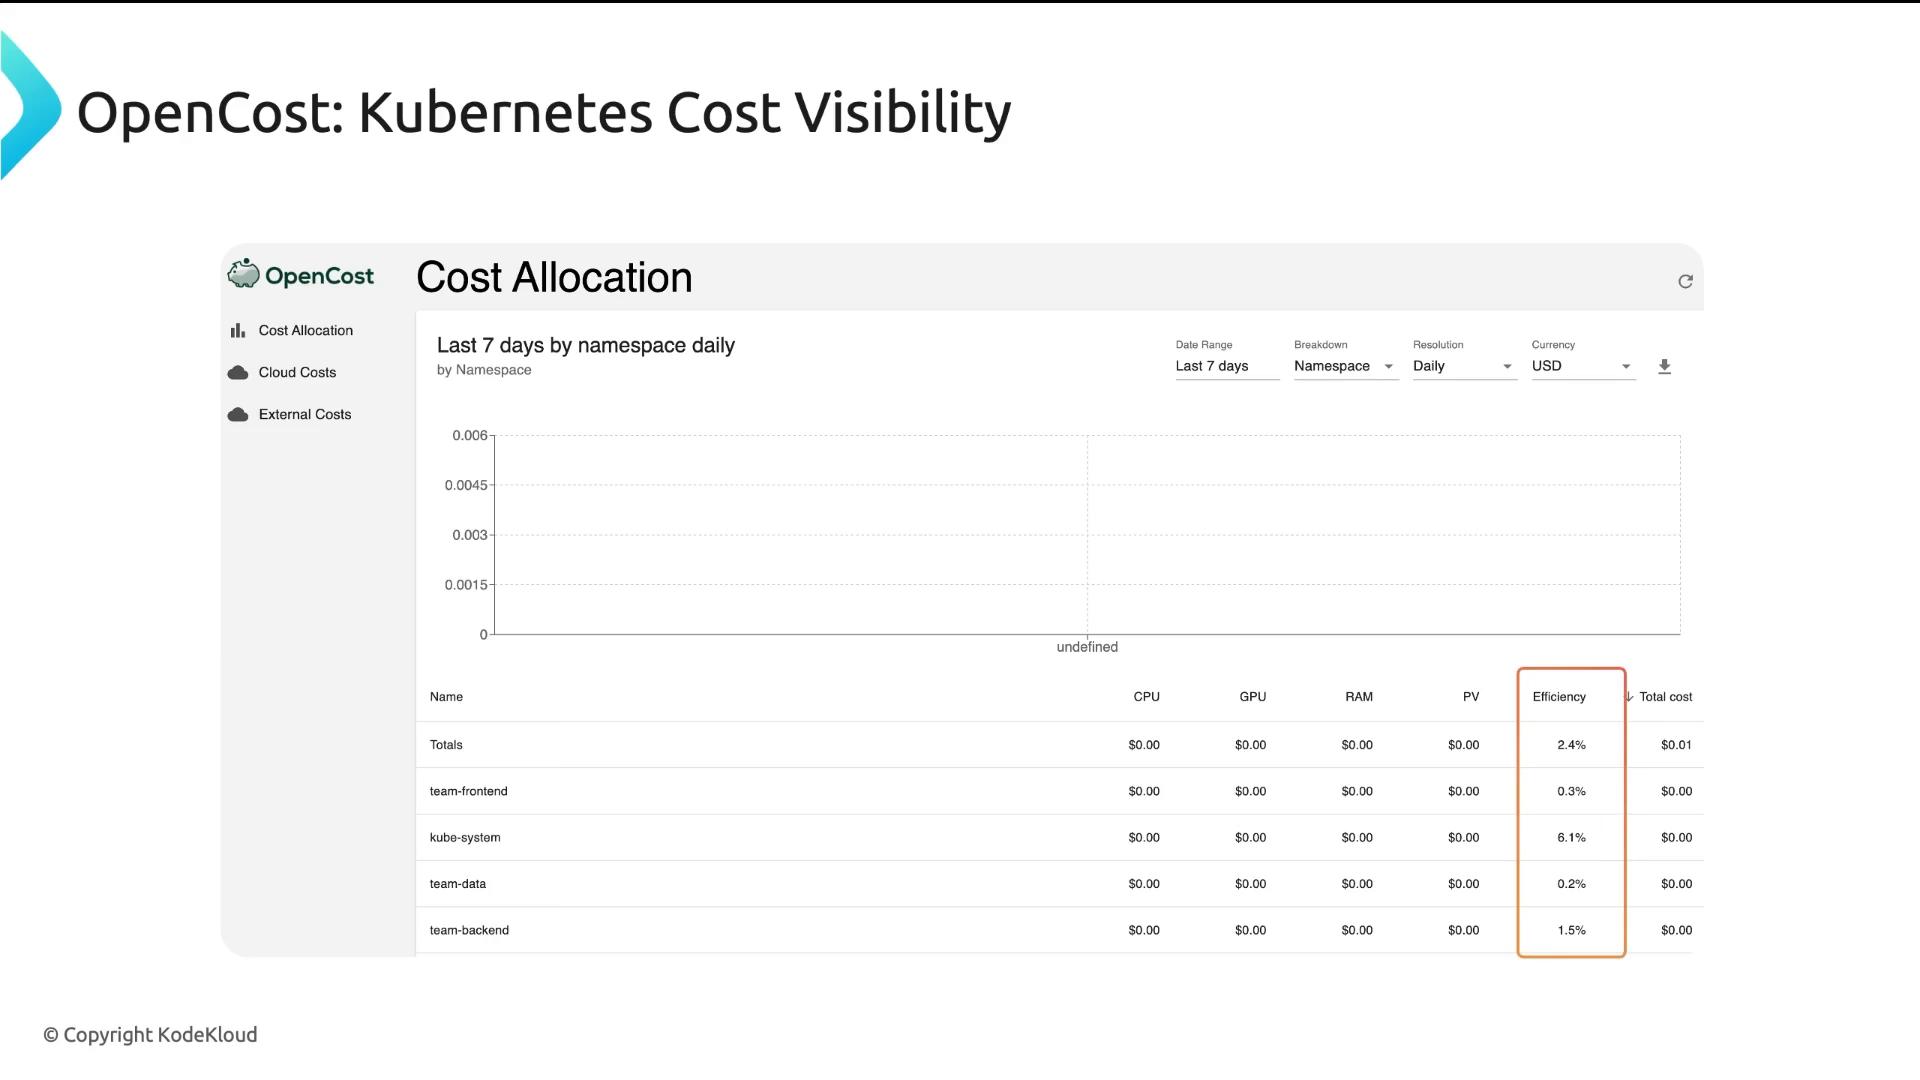Sort by Total cost column header
Viewport: 1920px width, 1080px height.
[x=1665, y=697]
